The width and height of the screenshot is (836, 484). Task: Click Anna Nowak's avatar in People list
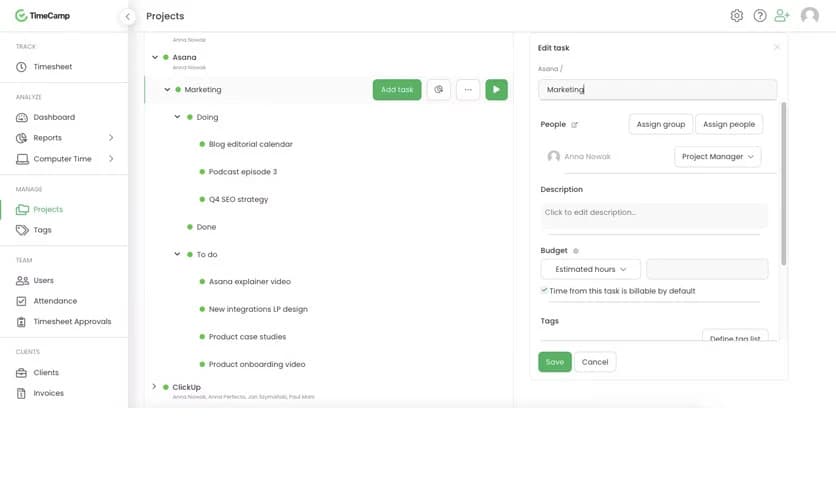[553, 156]
